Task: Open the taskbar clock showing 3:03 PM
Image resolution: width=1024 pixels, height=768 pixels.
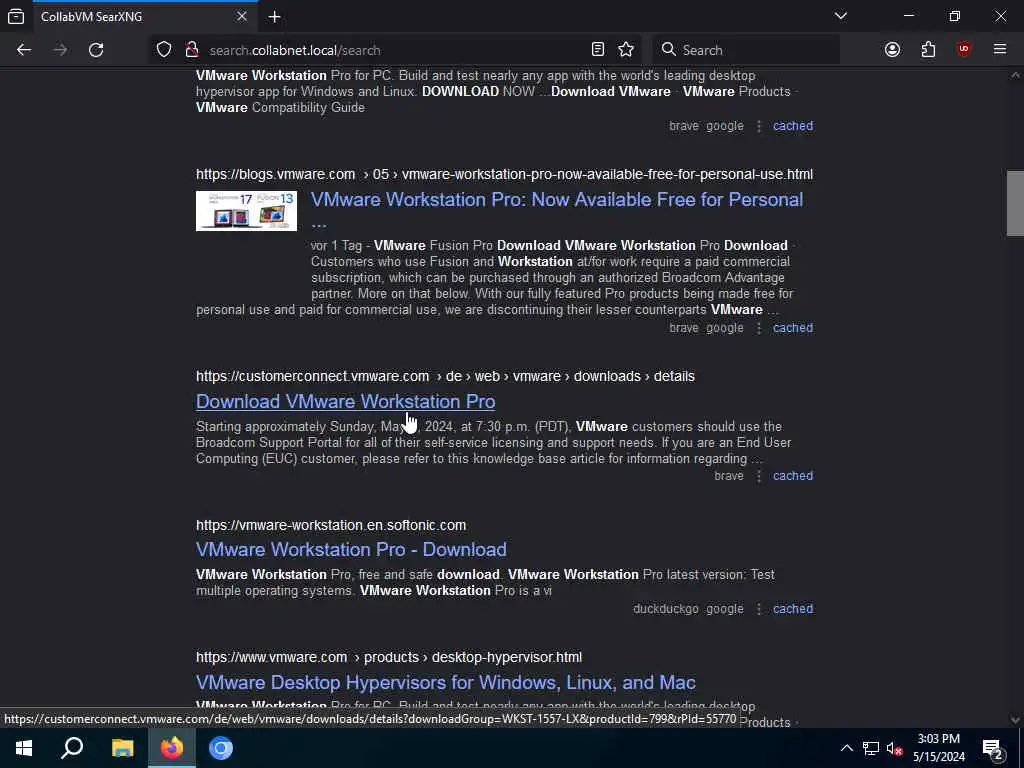Action: coord(938,748)
